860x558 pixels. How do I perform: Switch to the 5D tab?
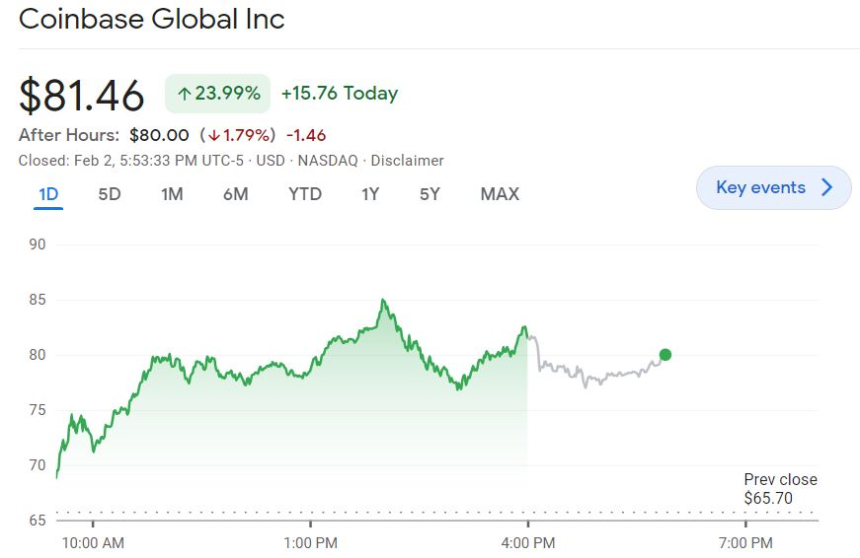[x=109, y=194]
